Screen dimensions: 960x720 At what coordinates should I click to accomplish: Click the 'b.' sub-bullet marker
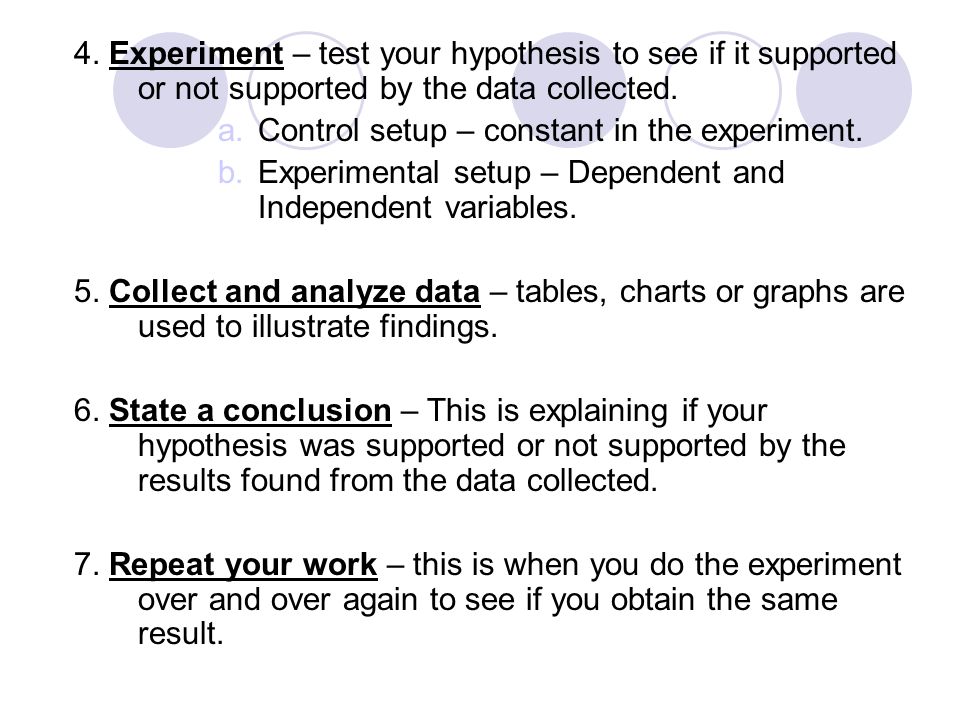point(230,173)
